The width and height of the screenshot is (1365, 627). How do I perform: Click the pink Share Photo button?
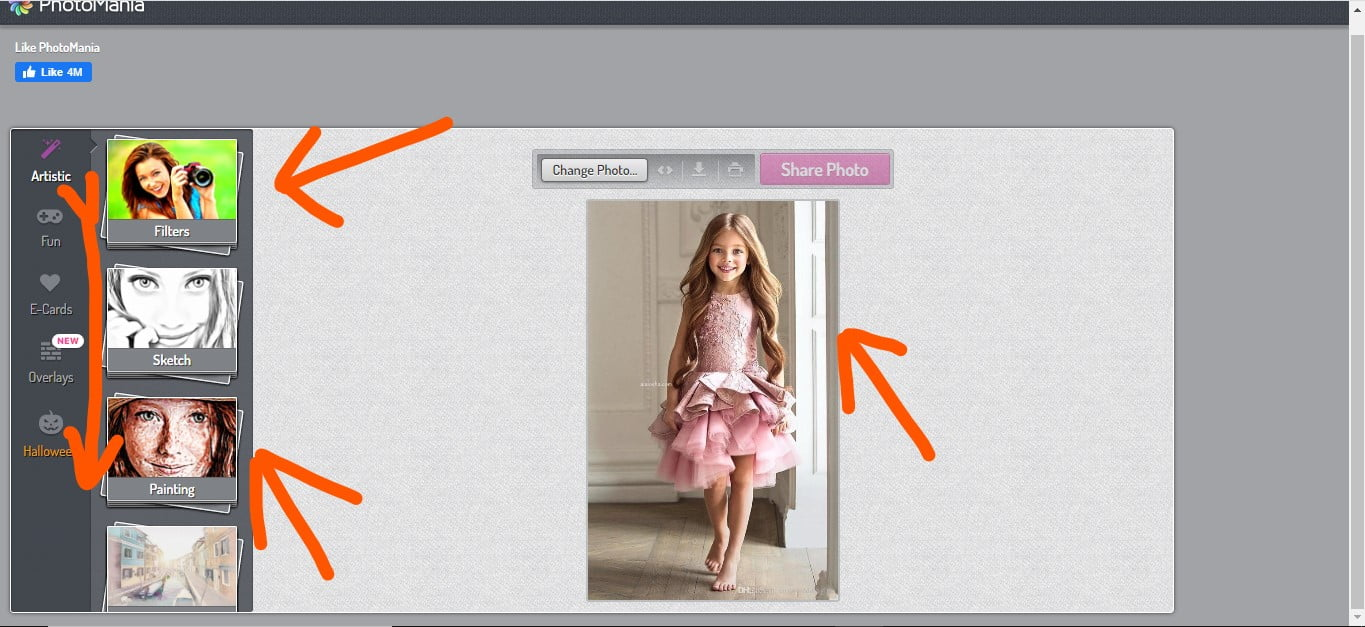coord(825,169)
